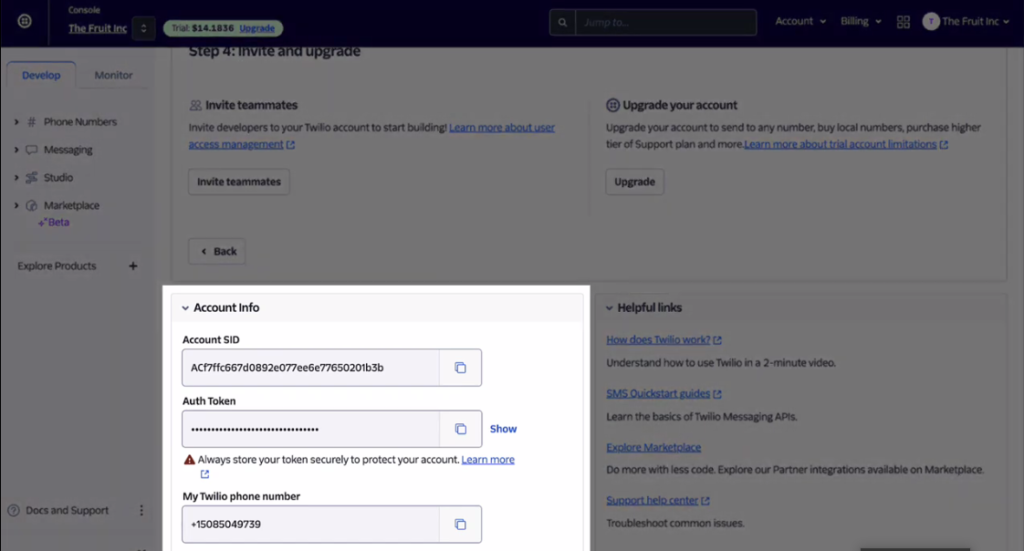
Task: Focus the Jump to search field
Action: tap(665, 22)
